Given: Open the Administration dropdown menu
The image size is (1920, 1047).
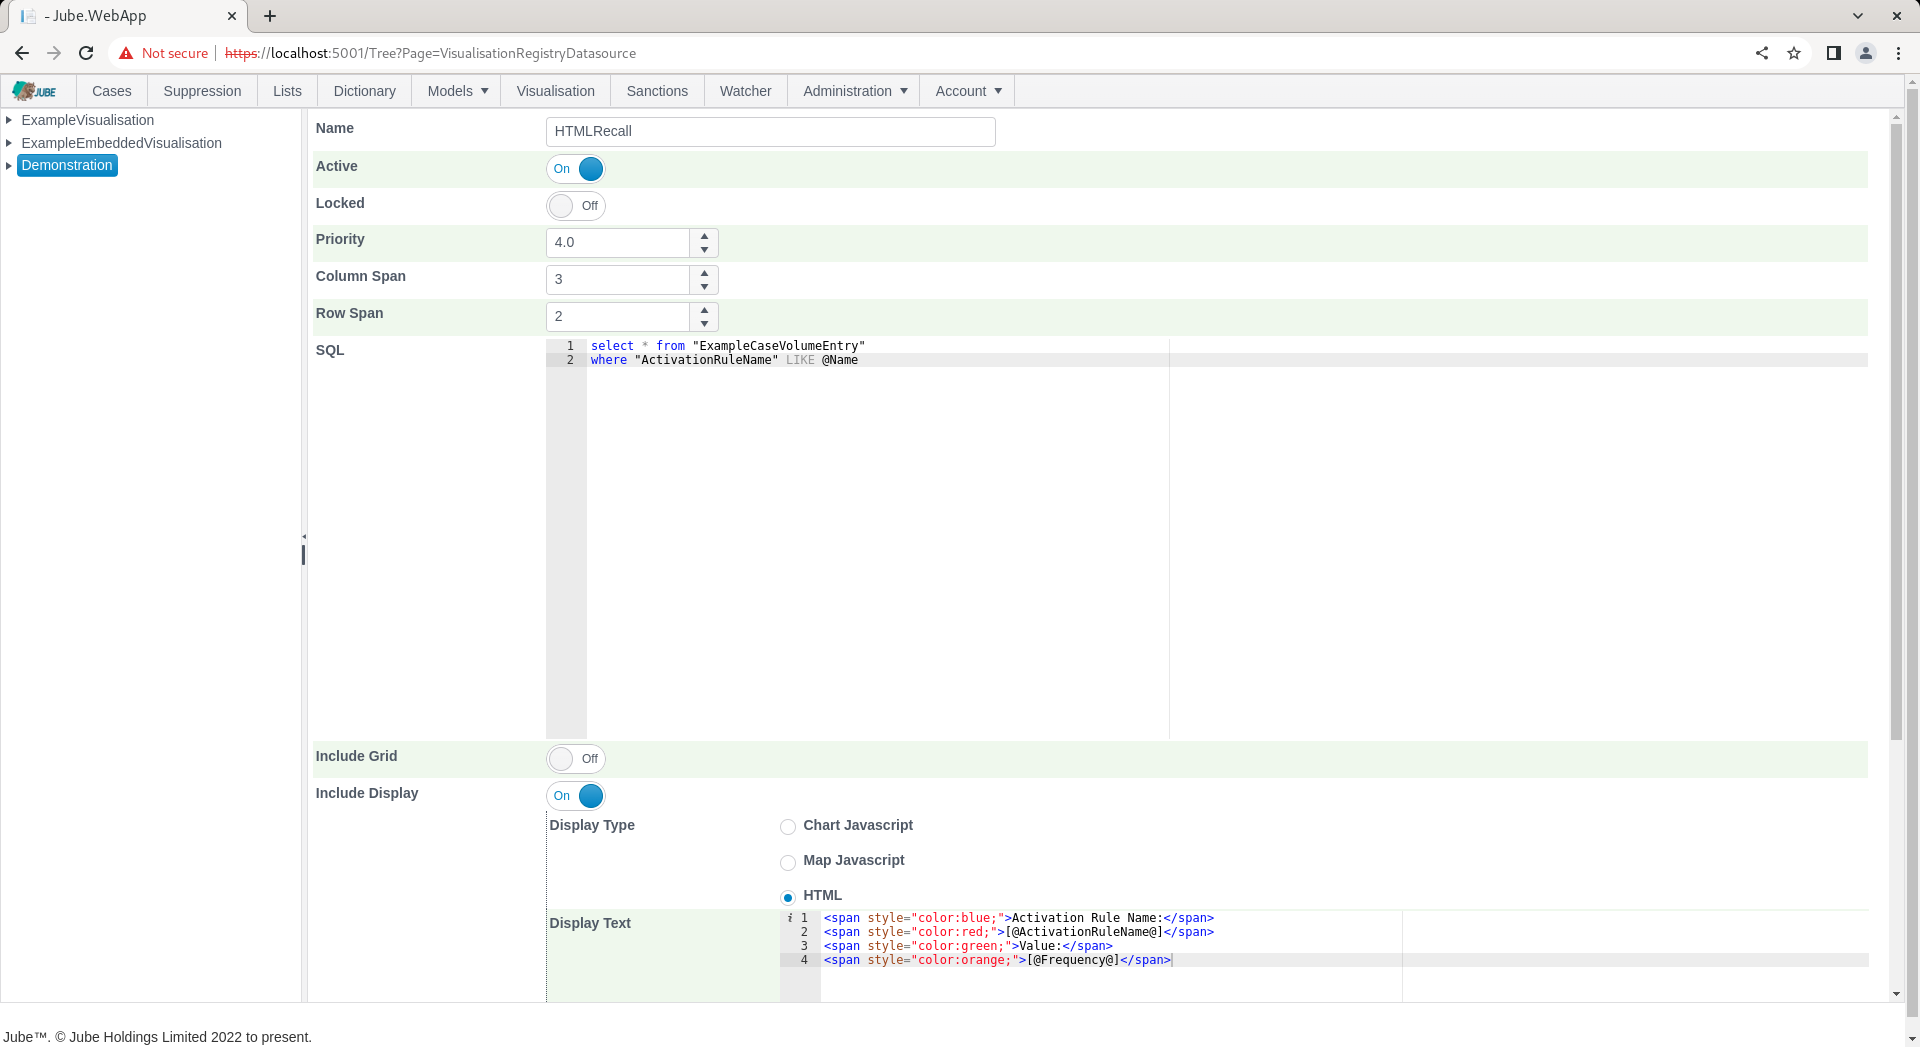Looking at the screenshot, I should (855, 91).
